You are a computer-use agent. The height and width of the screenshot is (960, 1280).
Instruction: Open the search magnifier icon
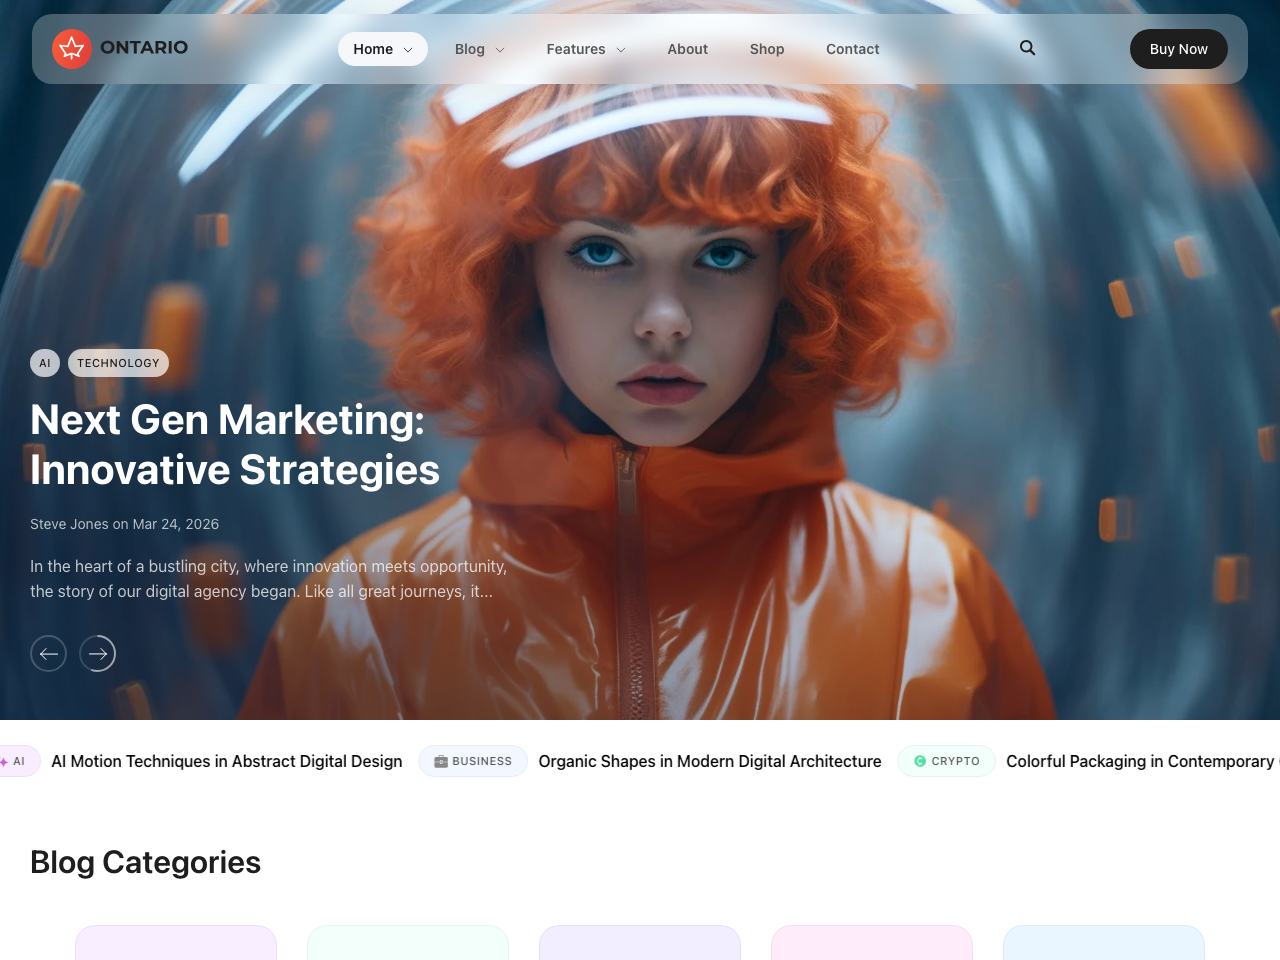click(1027, 48)
